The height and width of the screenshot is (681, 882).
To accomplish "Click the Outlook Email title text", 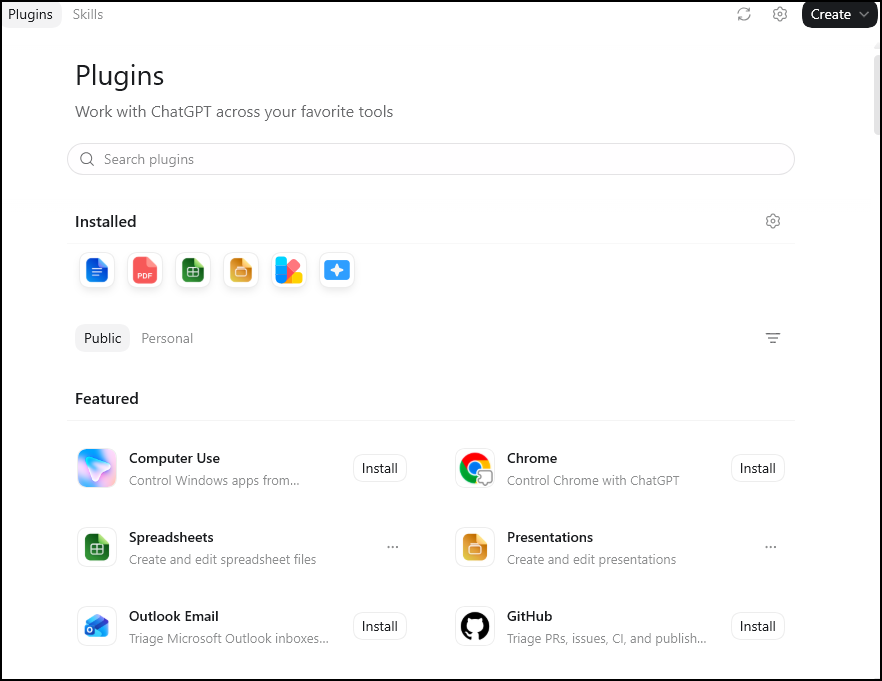I will coord(174,616).
